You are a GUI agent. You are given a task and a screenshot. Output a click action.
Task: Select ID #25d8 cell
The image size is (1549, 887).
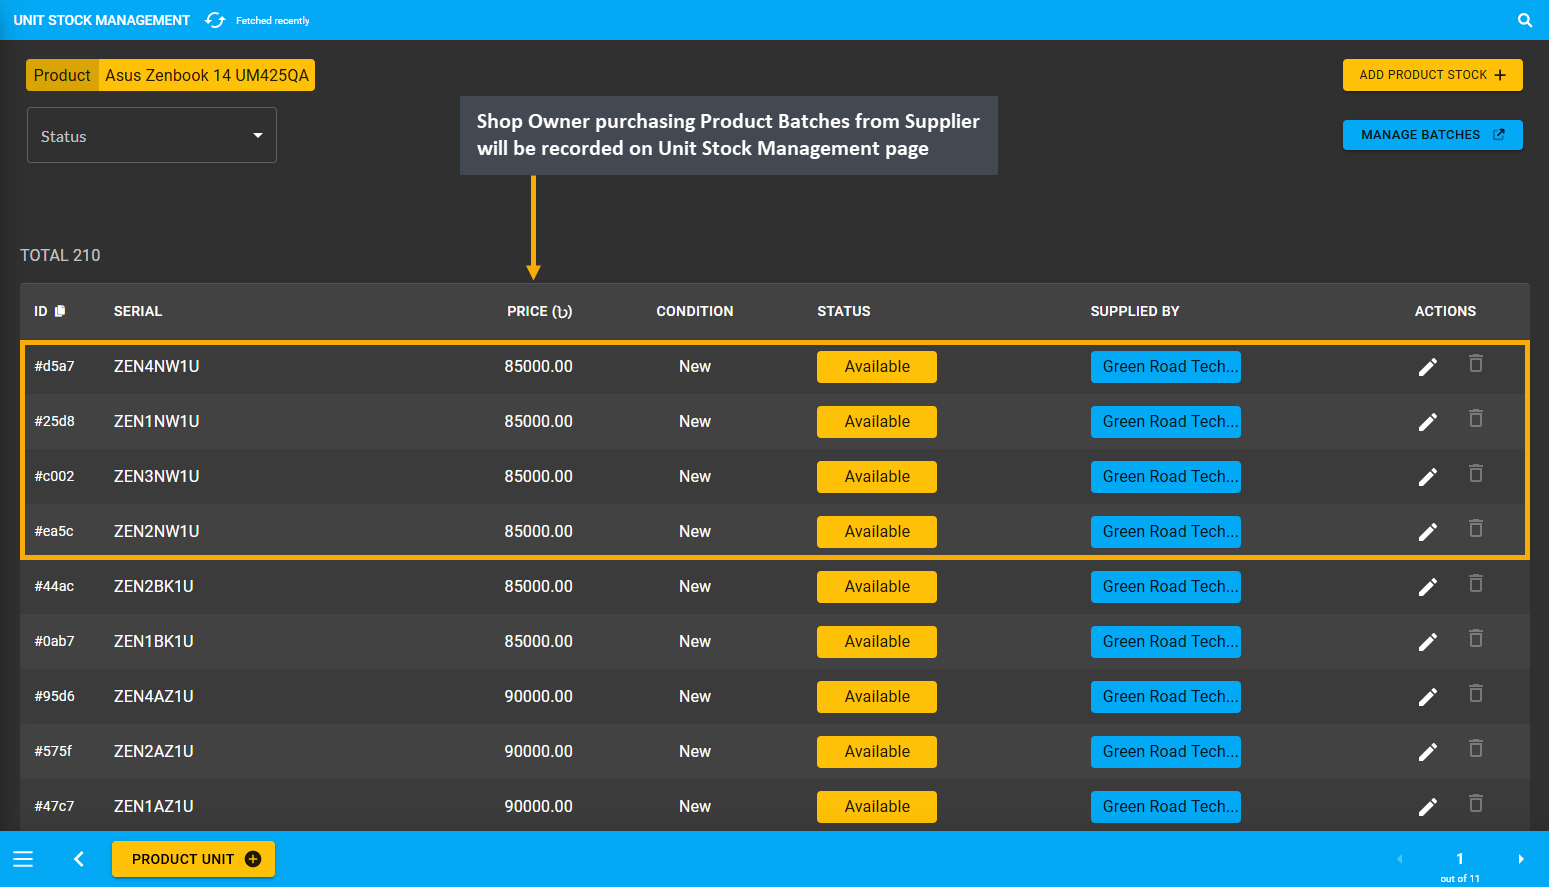[x=55, y=421]
